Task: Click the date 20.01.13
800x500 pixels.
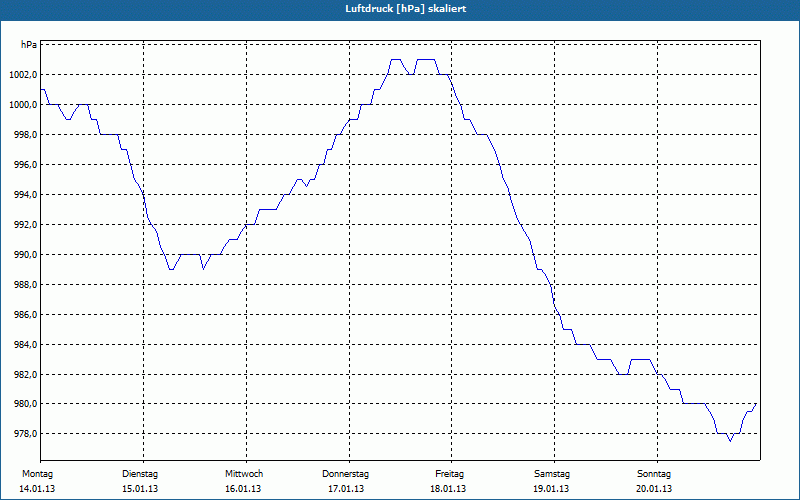Action: point(654,489)
